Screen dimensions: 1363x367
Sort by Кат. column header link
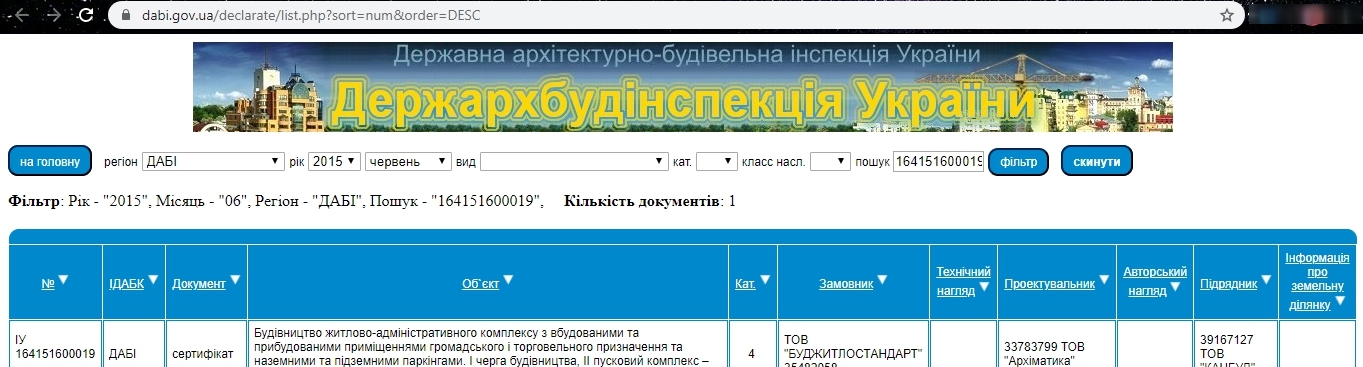point(745,283)
